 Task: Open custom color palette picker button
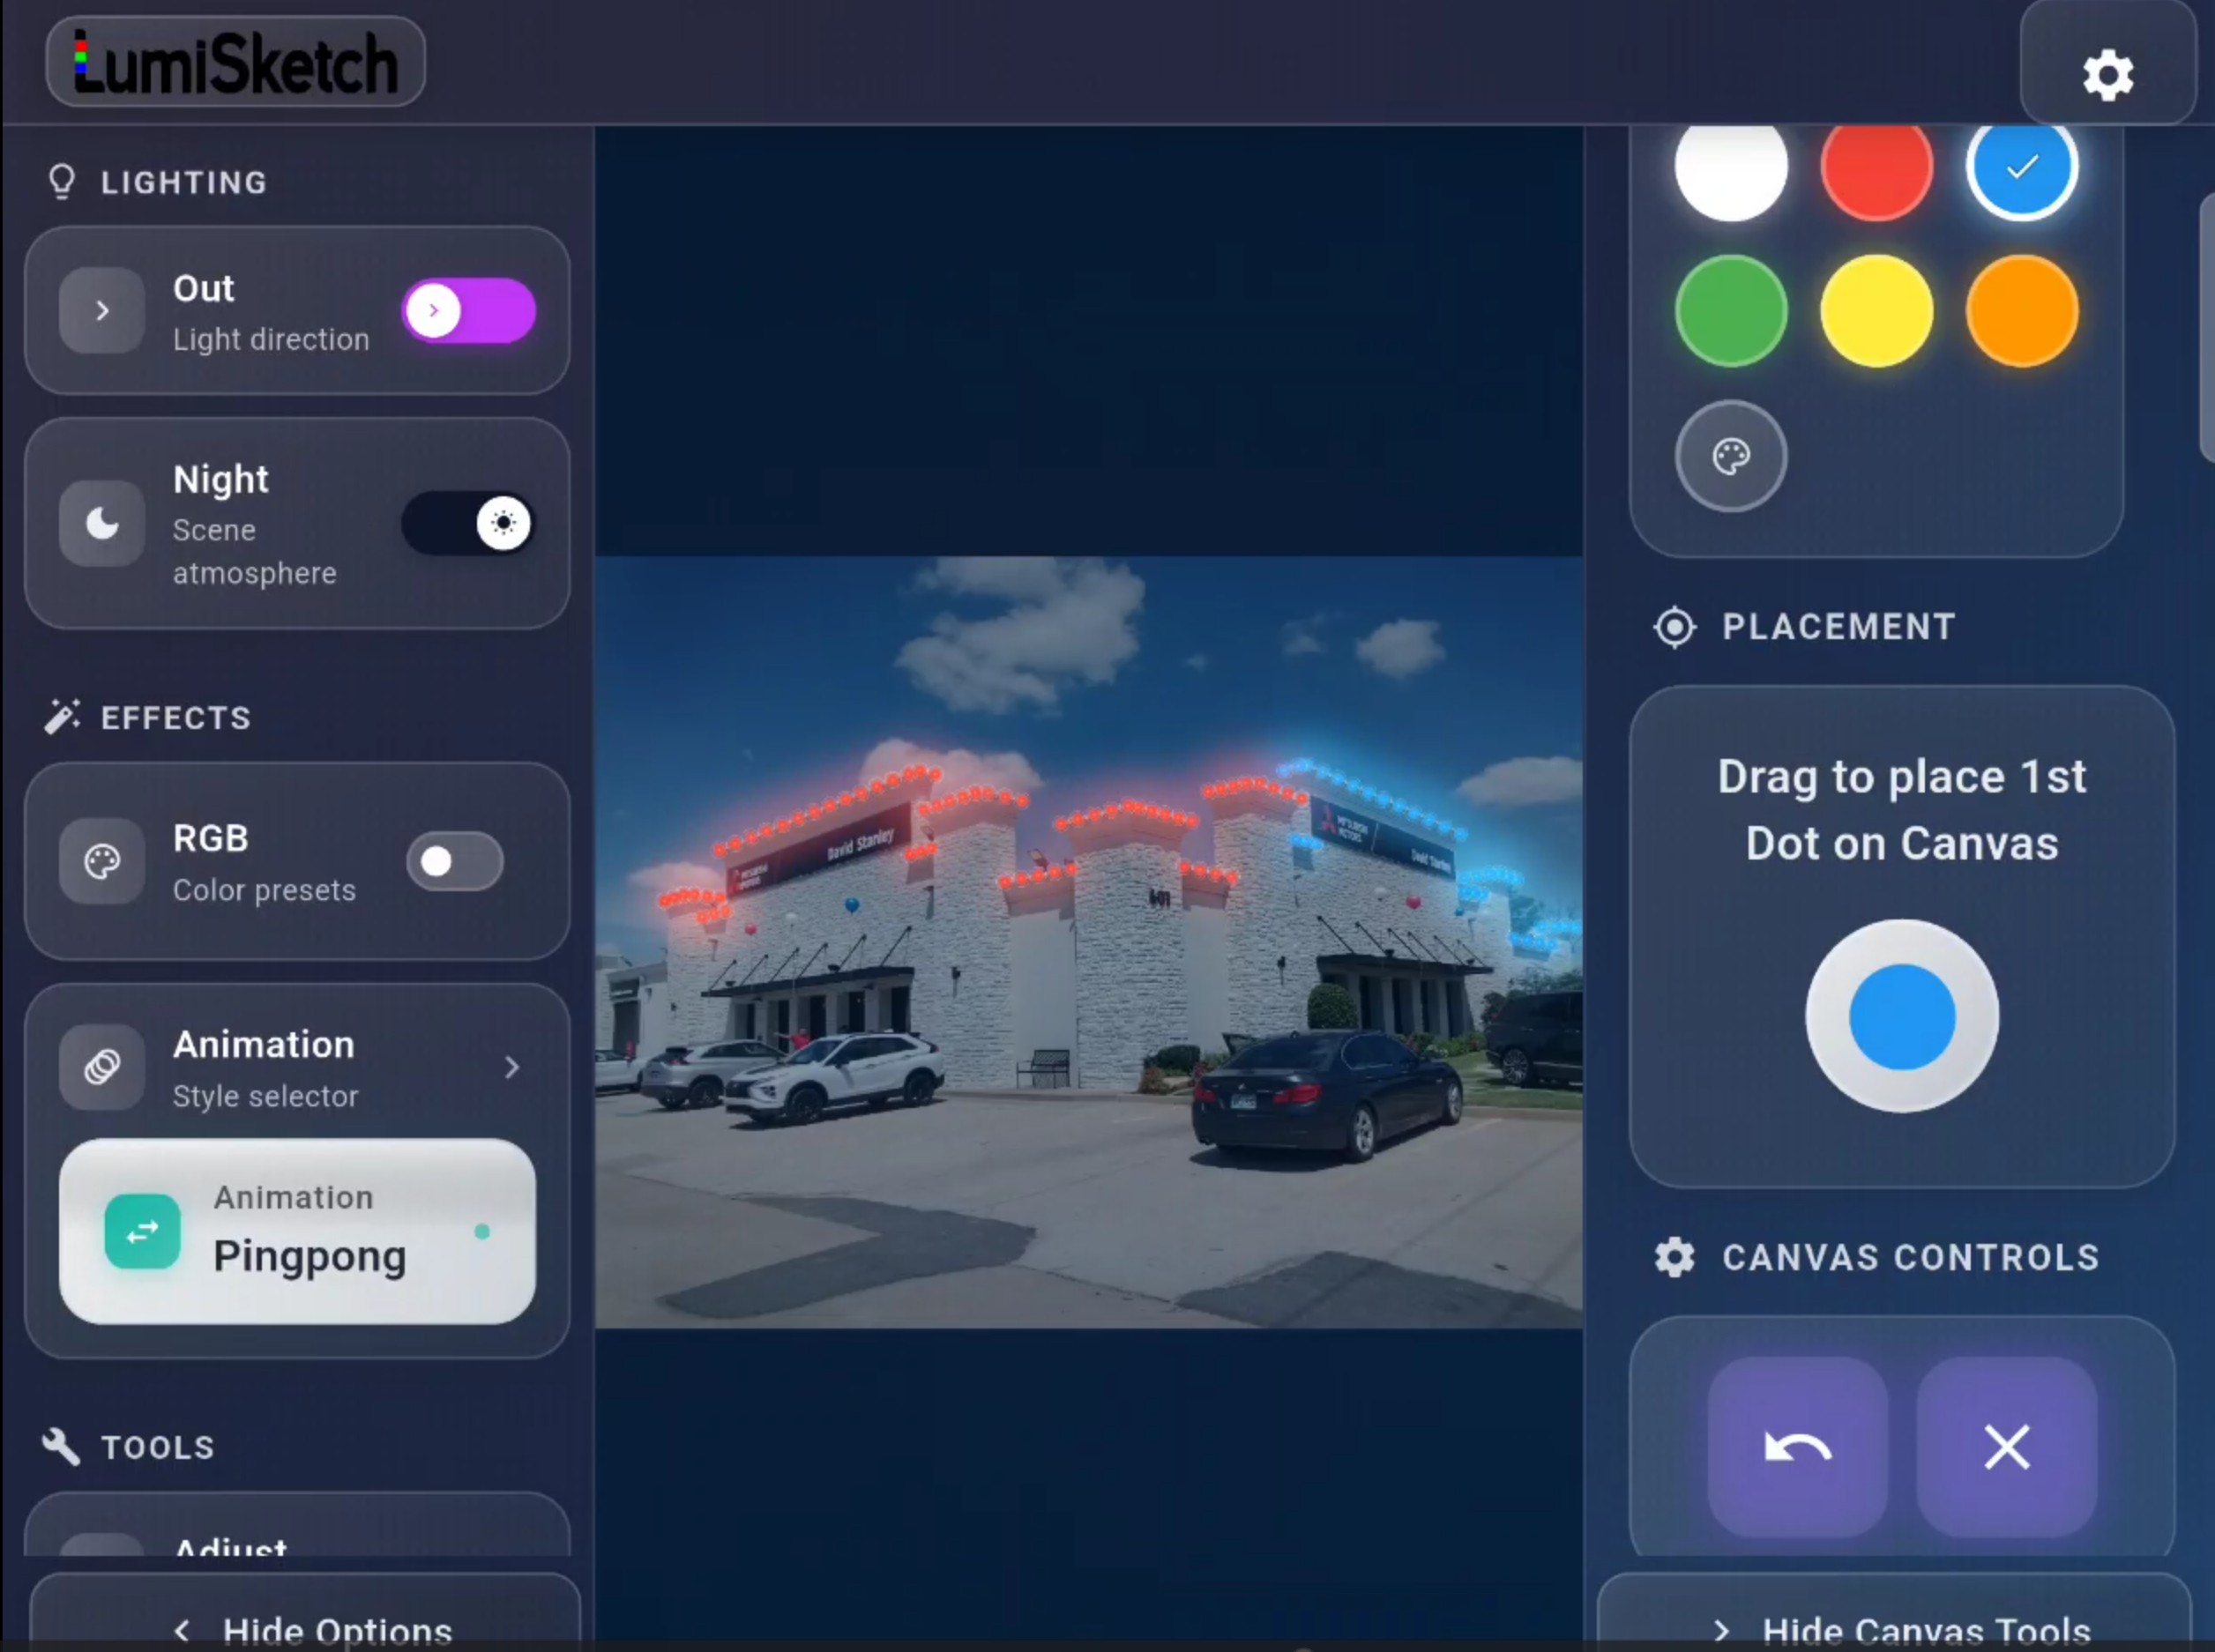(x=1730, y=456)
